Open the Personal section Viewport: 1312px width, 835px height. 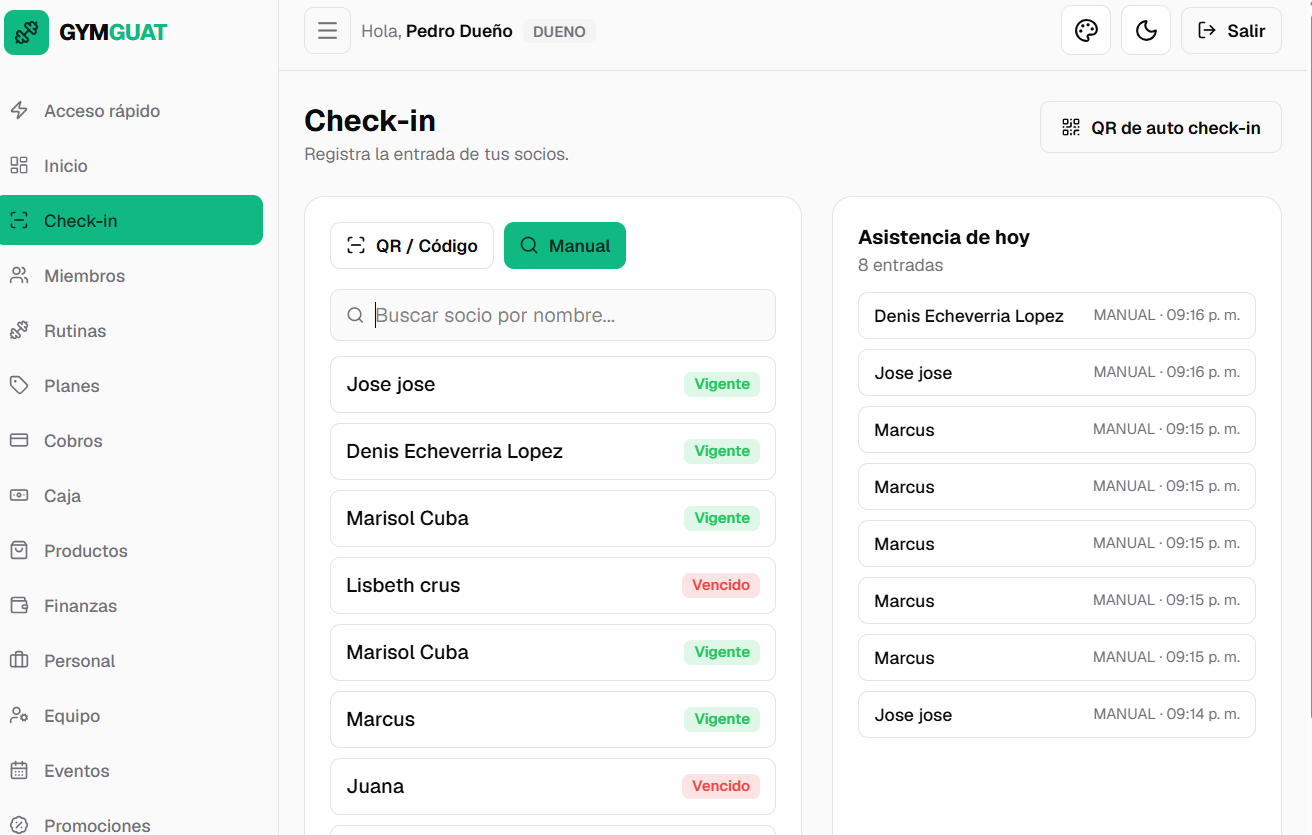coord(131,661)
